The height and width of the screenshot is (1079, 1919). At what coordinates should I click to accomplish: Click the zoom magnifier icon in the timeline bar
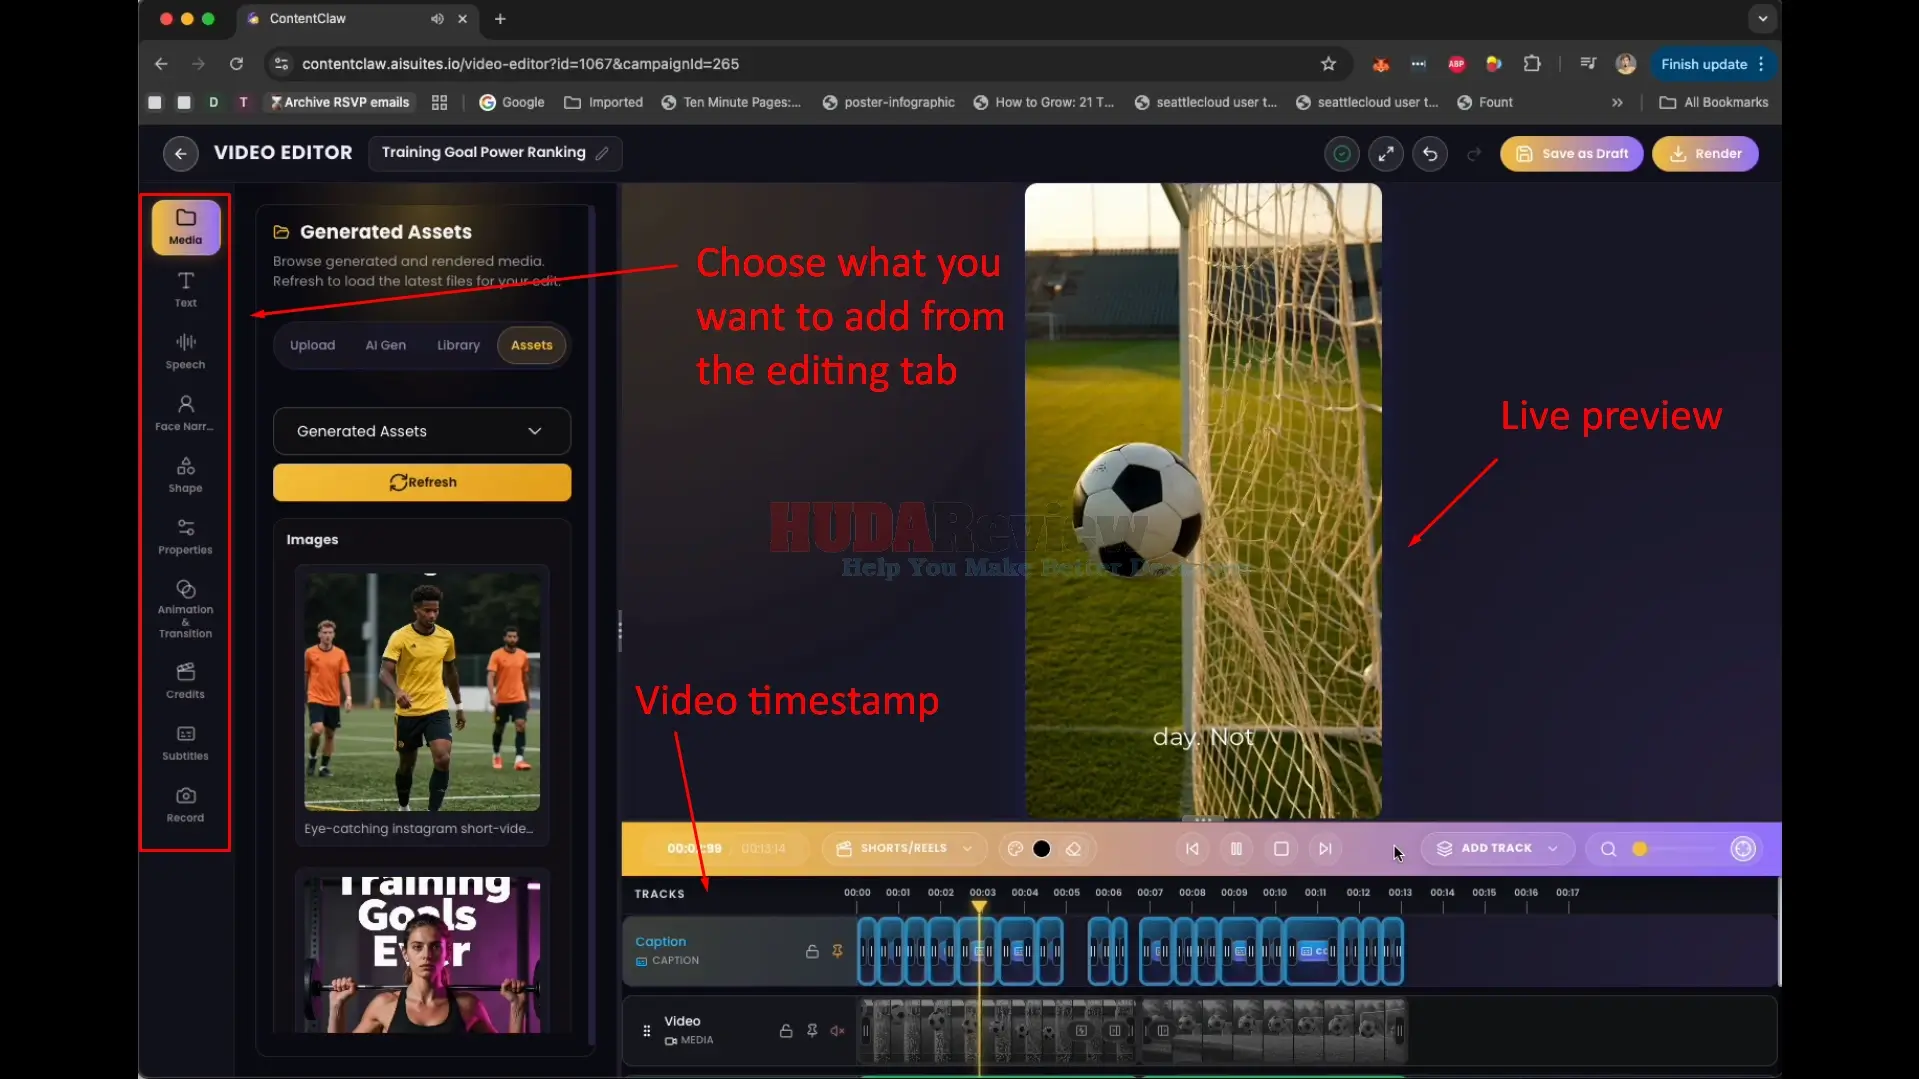click(x=1608, y=849)
